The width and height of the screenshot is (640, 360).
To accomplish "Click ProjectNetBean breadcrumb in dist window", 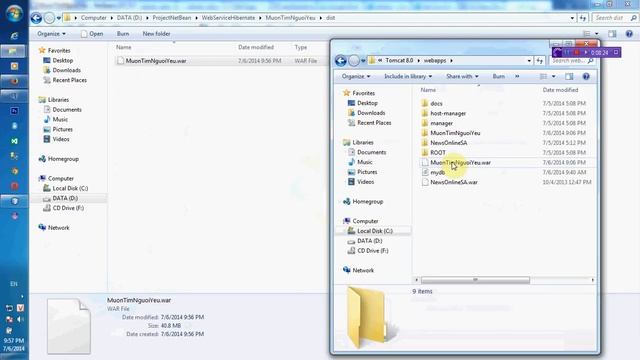I will point(171,18).
